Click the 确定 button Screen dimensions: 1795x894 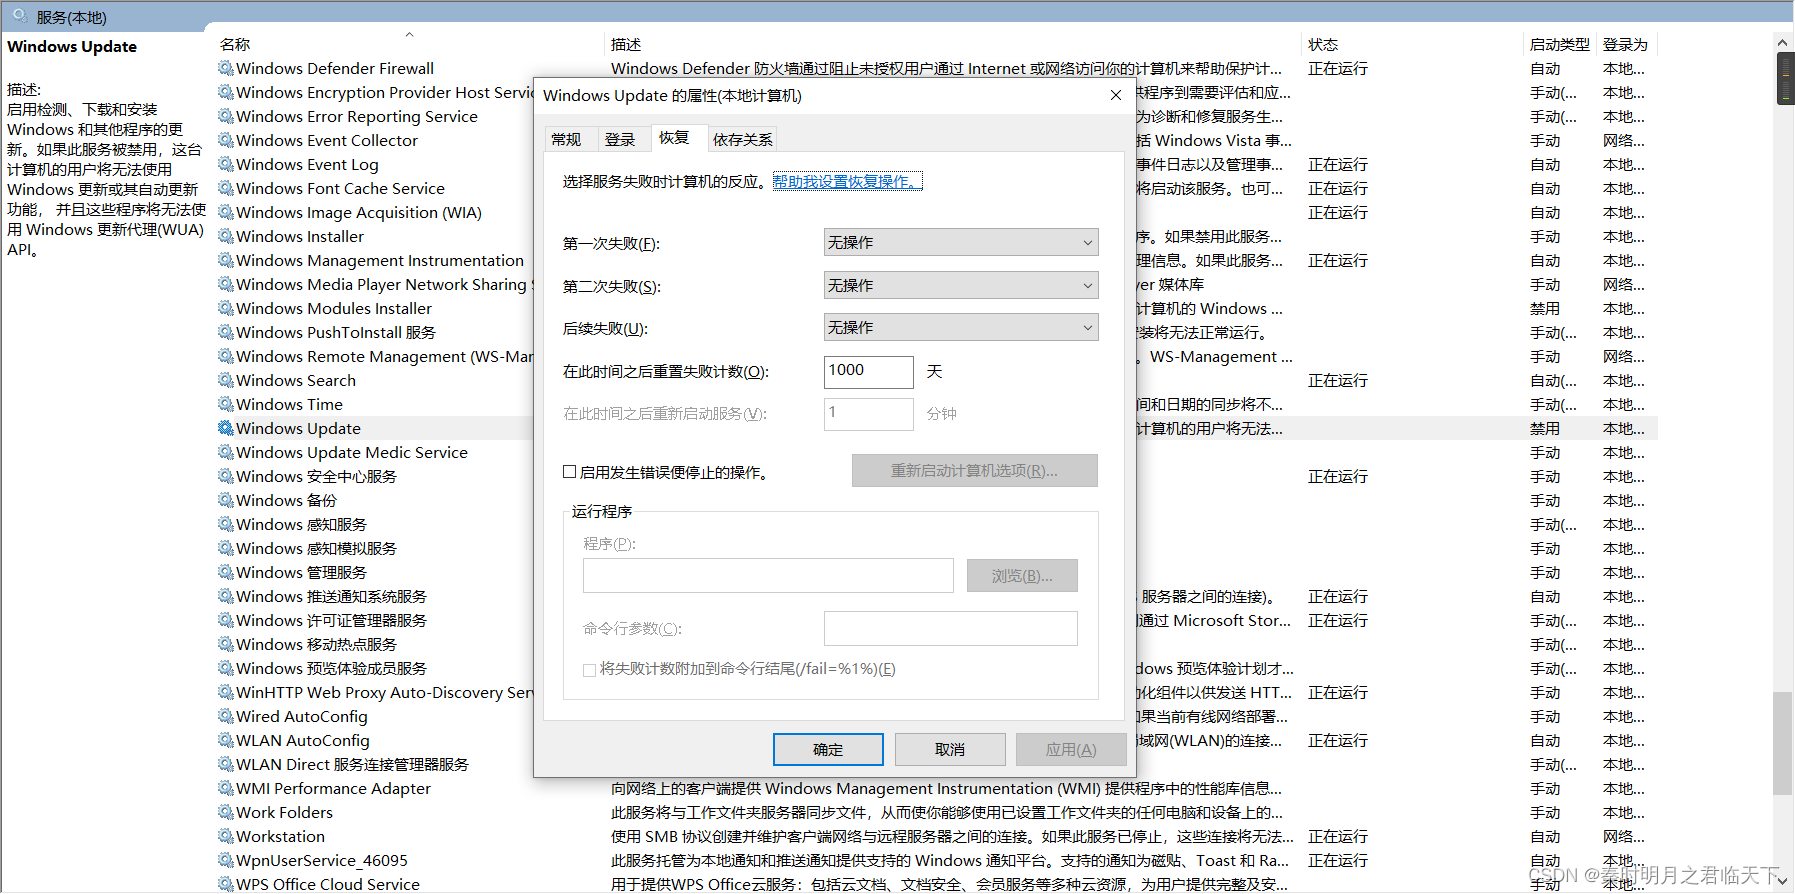(x=828, y=749)
